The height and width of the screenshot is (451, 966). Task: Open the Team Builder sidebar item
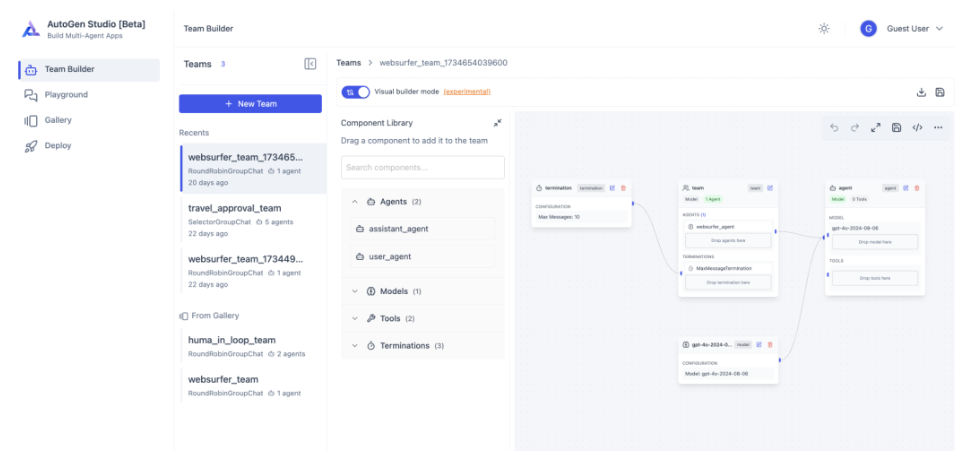89,70
